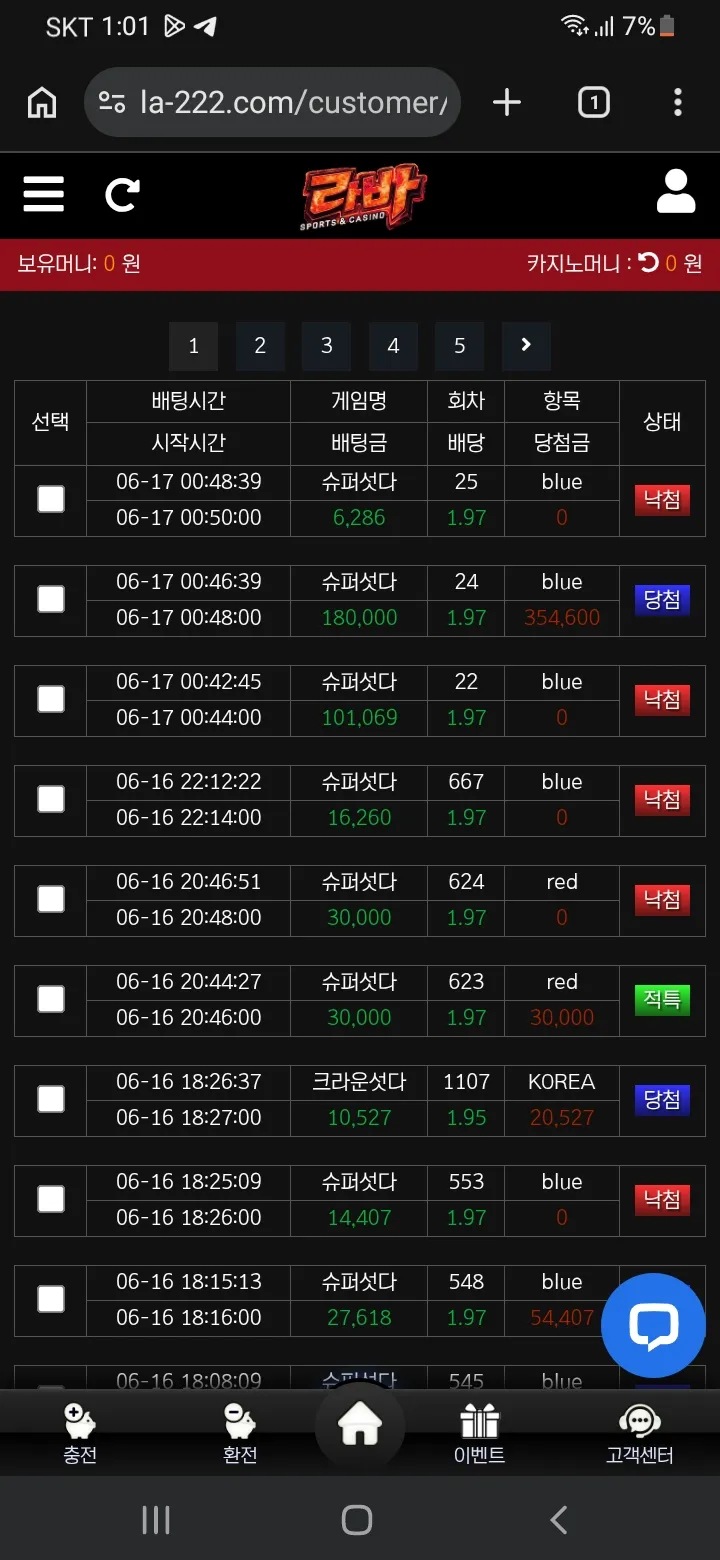Tick the checkbox for 크라운섯다 1107 row
The width and height of the screenshot is (720, 1560).
pyautogui.click(x=51, y=1099)
